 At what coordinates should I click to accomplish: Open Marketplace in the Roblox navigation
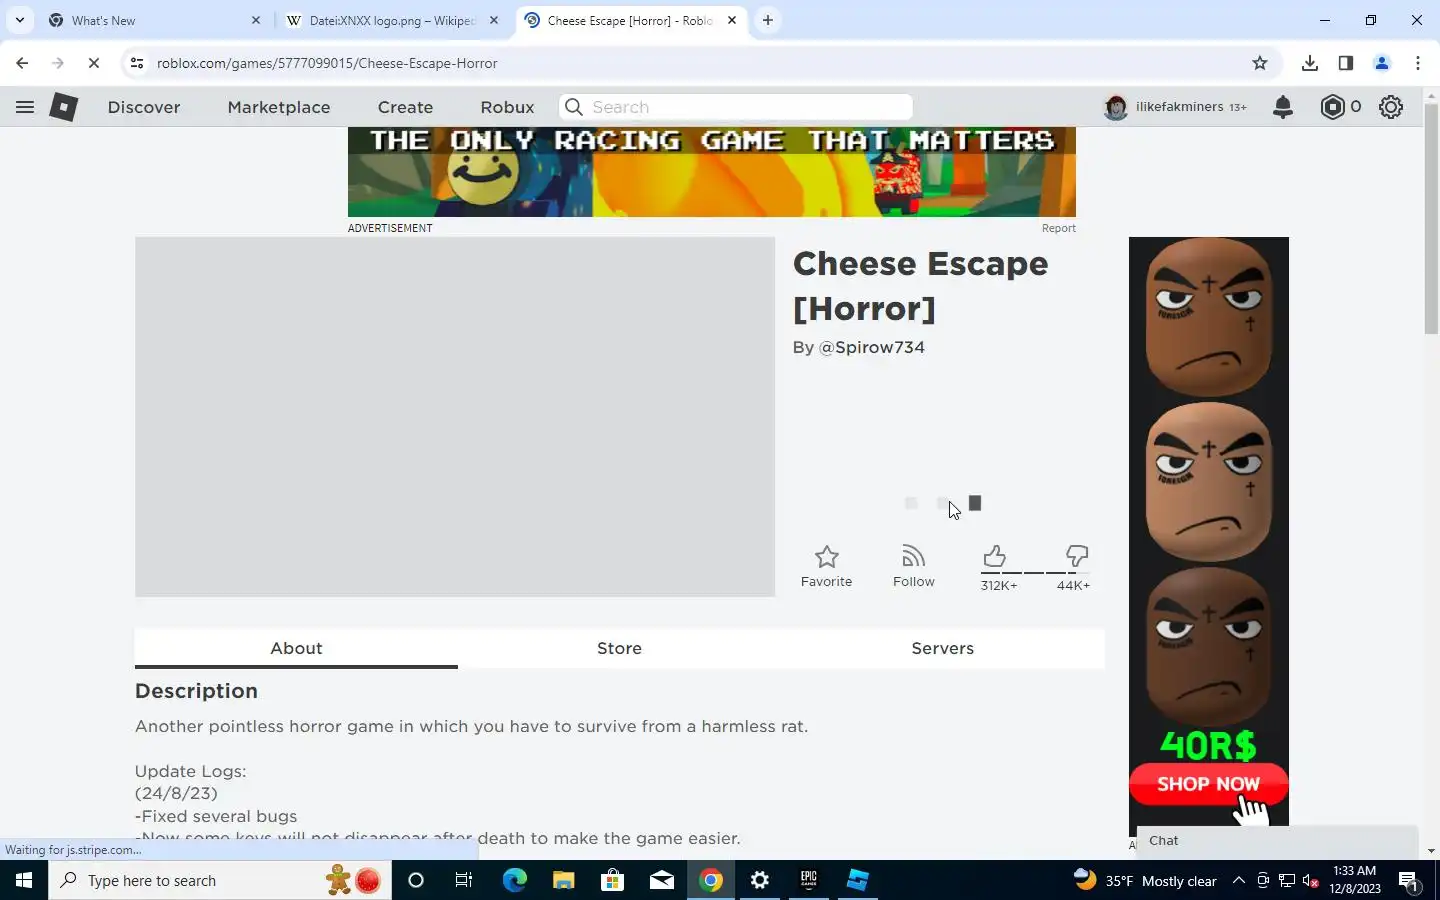tap(279, 107)
